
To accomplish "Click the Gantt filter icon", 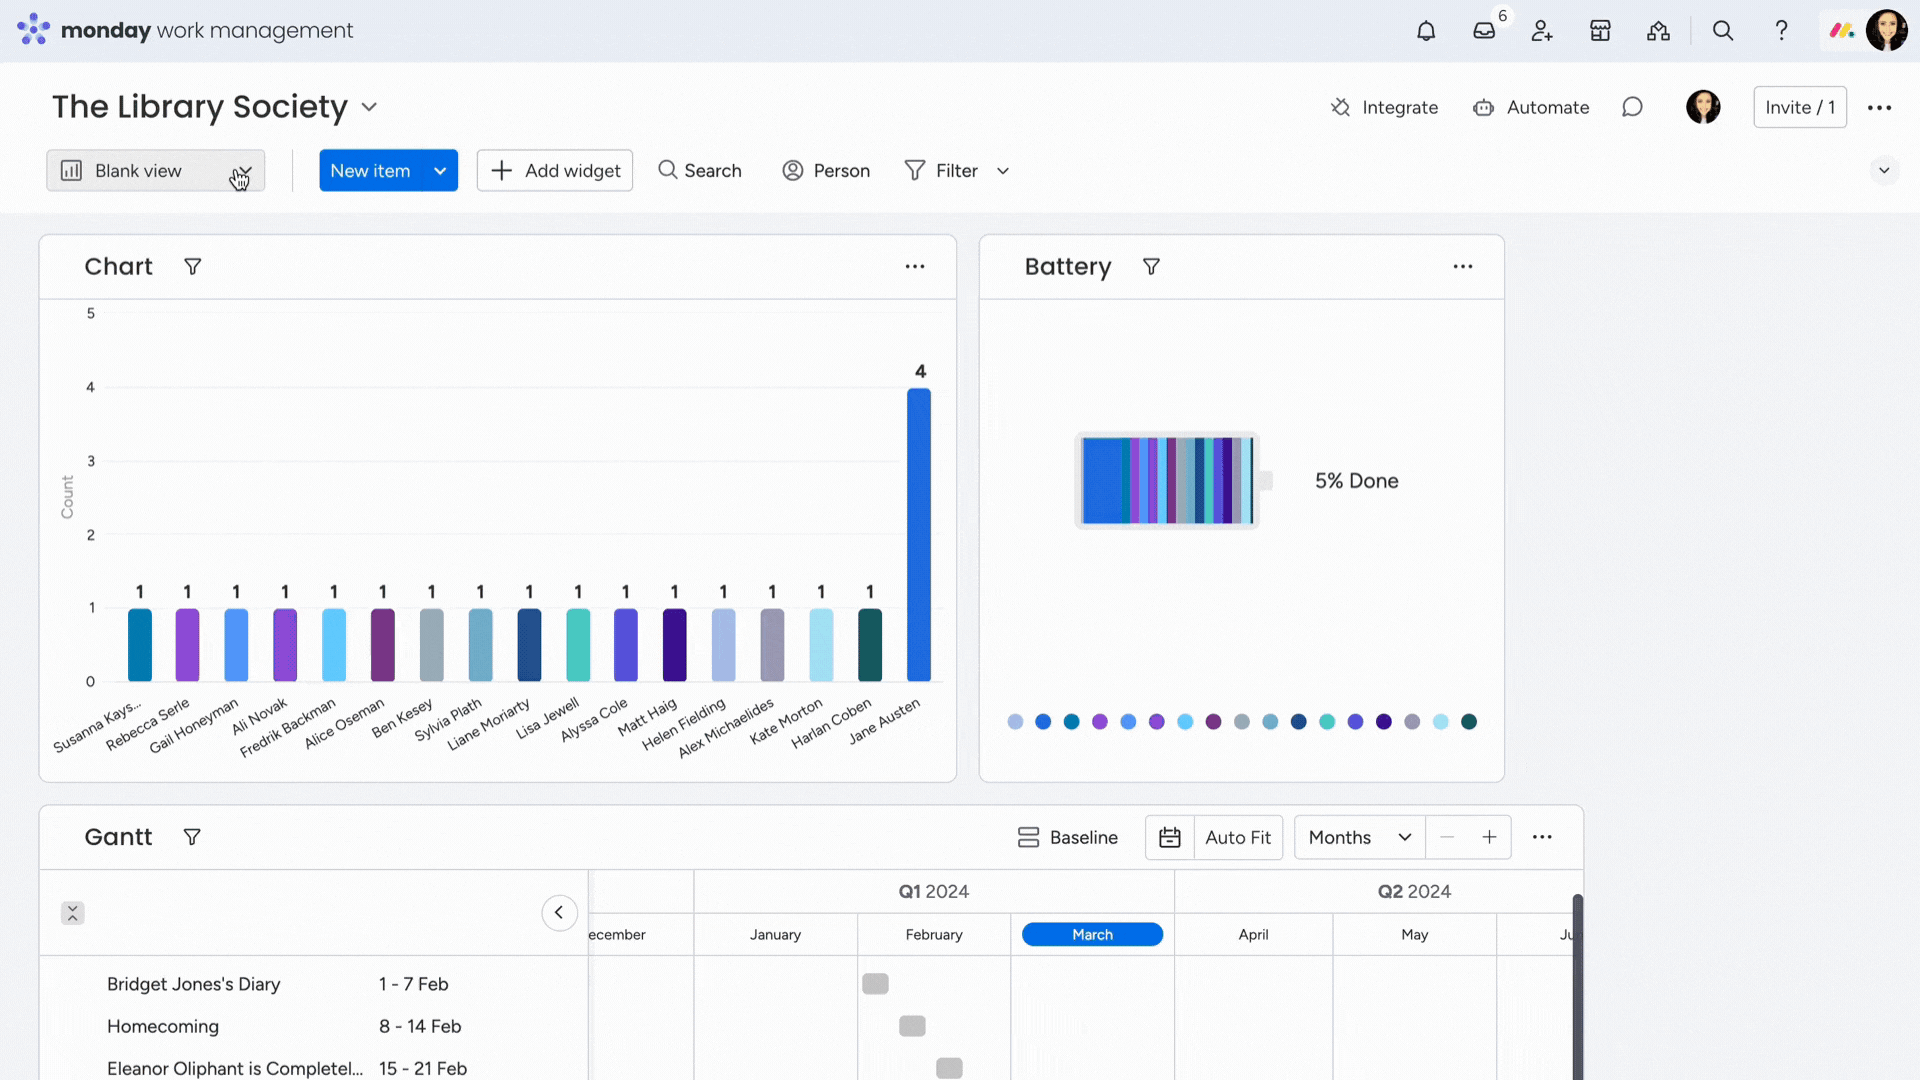I will coord(191,836).
